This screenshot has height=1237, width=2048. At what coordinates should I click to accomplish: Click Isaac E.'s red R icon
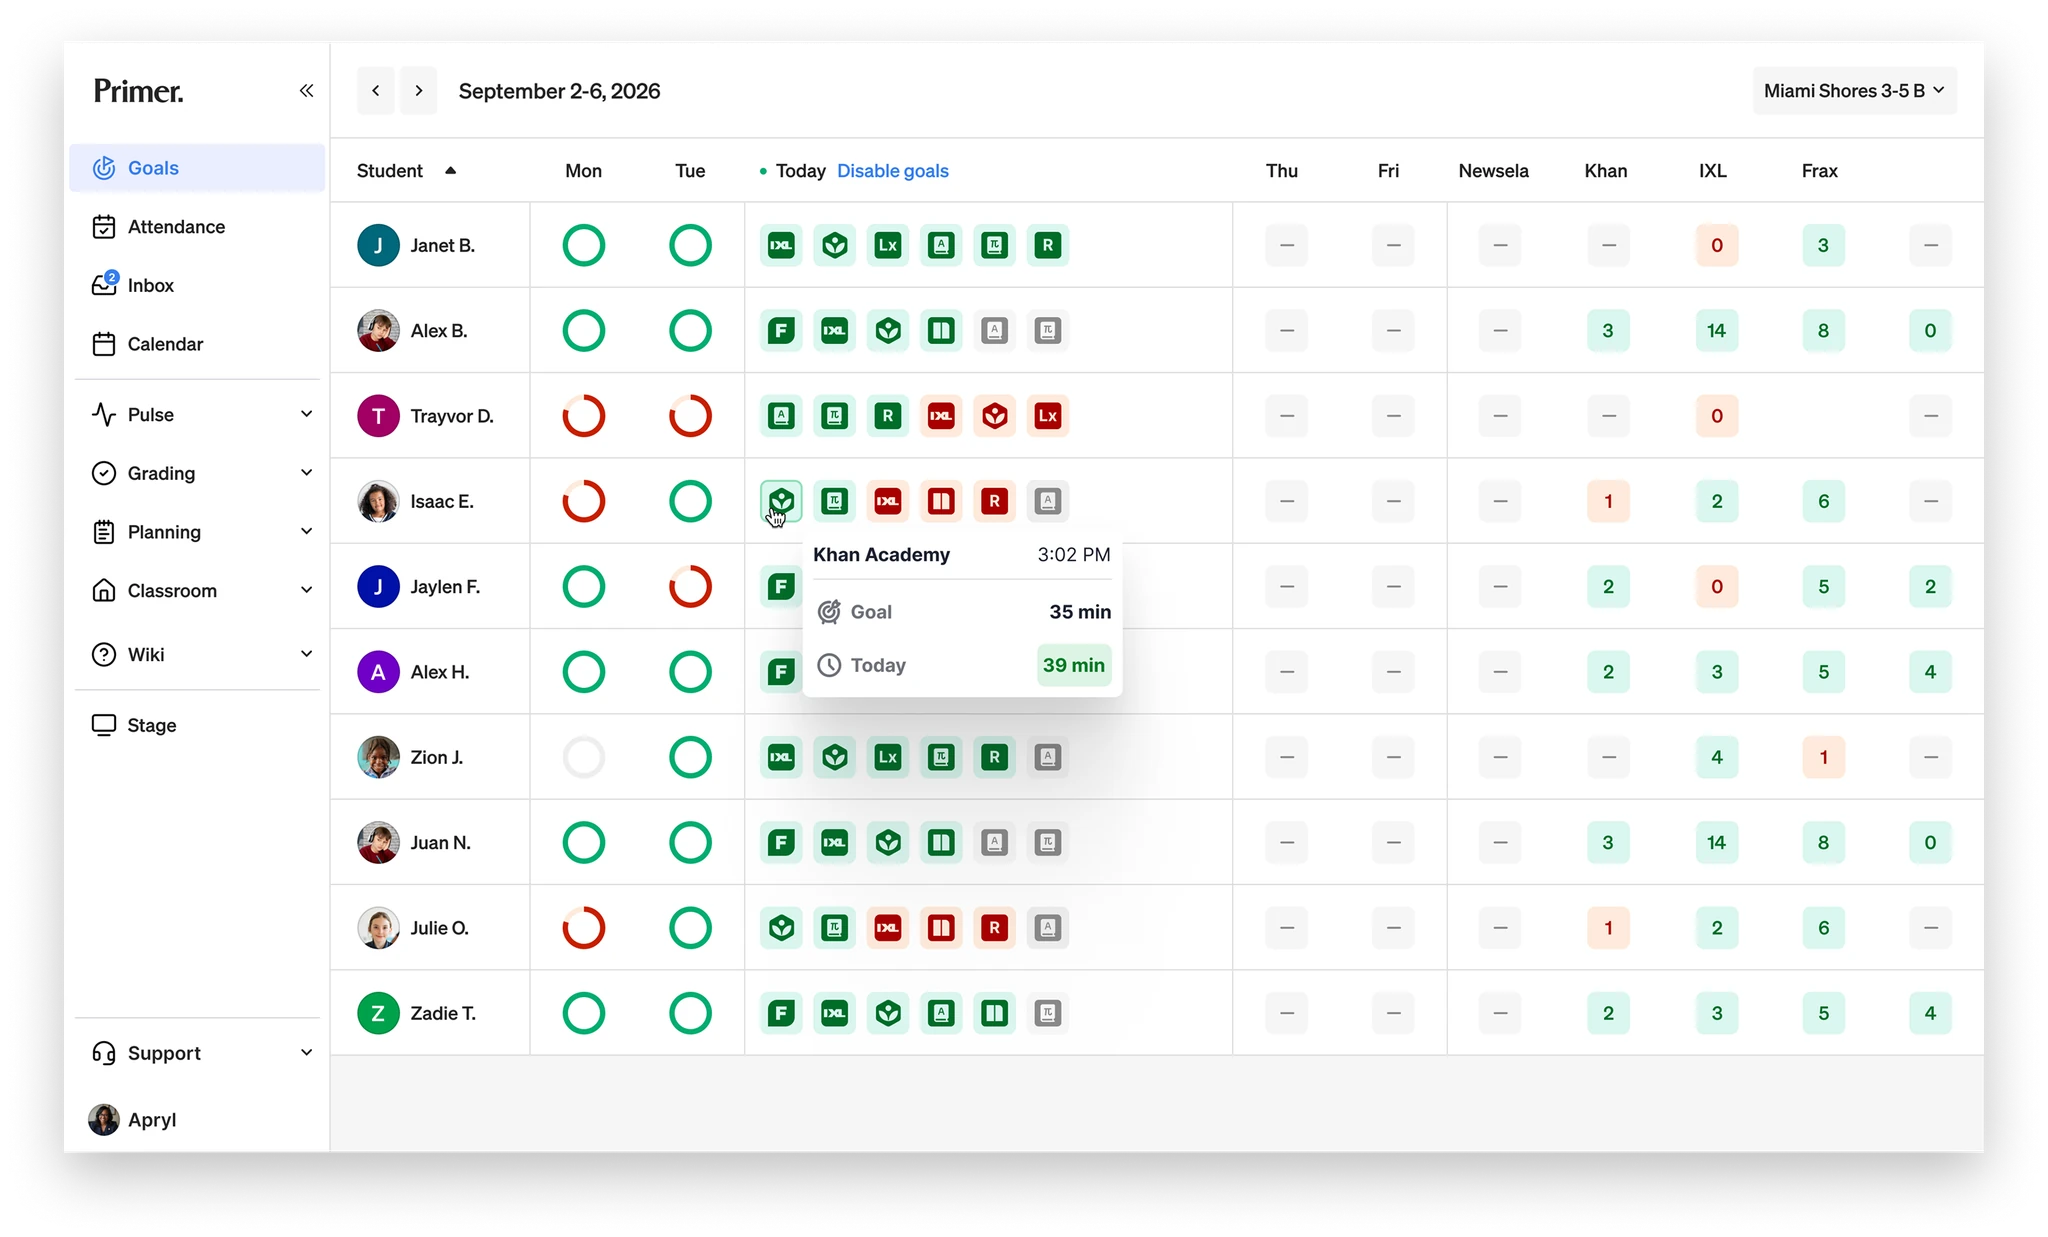[x=994, y=501]
